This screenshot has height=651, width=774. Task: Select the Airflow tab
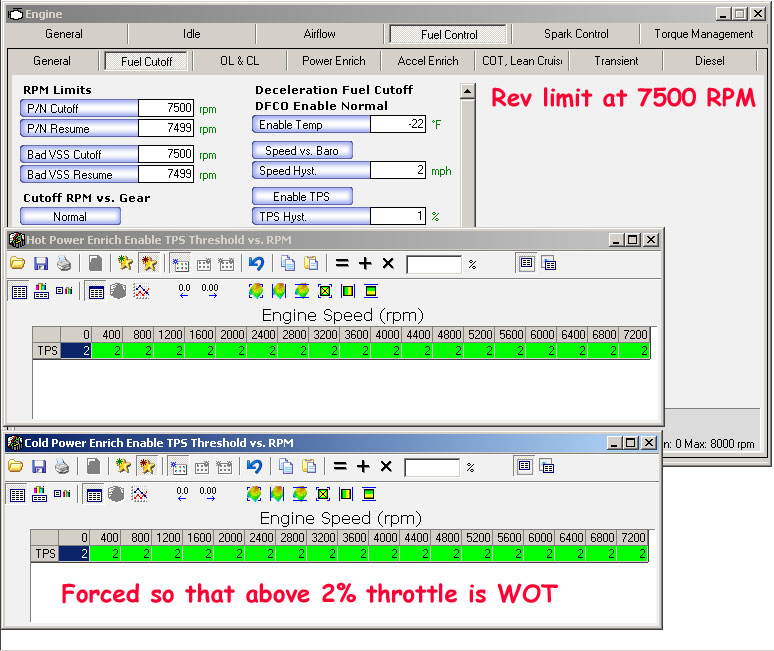click(320, 34)
